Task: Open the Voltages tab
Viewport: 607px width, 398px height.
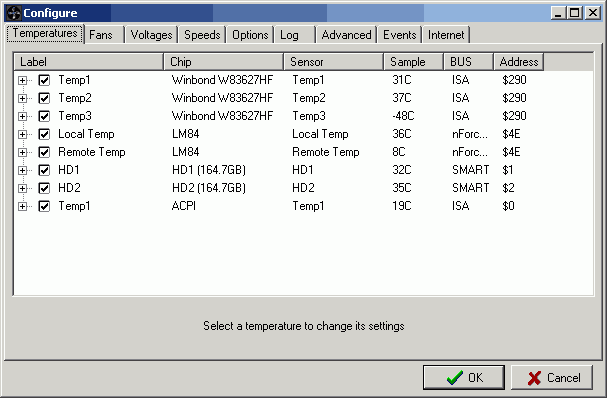Action: 151,35
